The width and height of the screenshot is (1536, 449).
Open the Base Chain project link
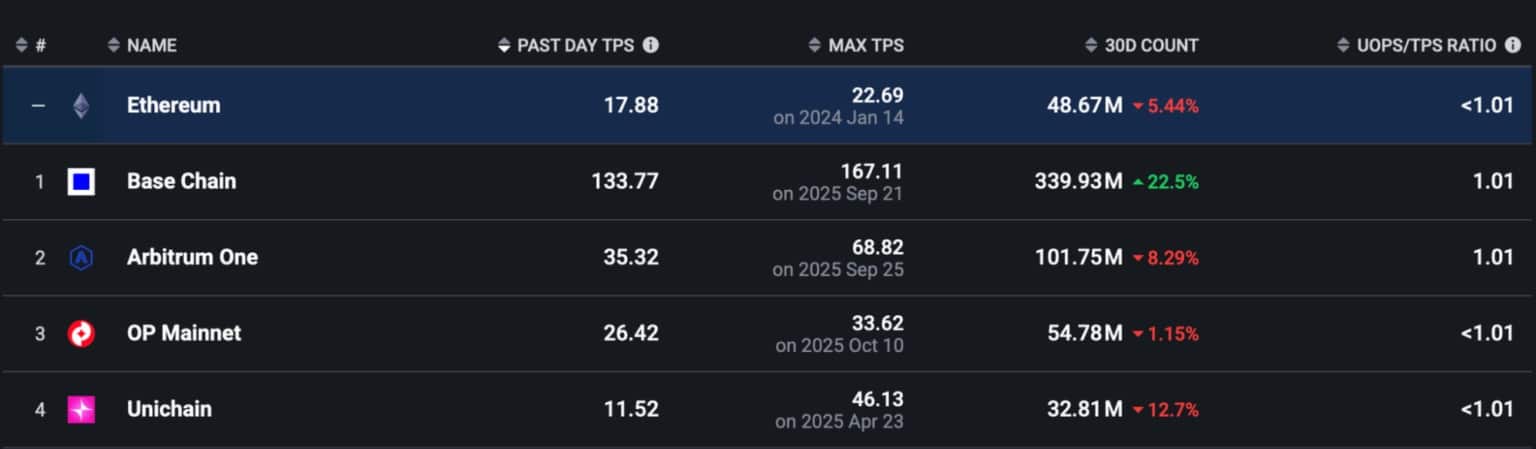point(181,182)
